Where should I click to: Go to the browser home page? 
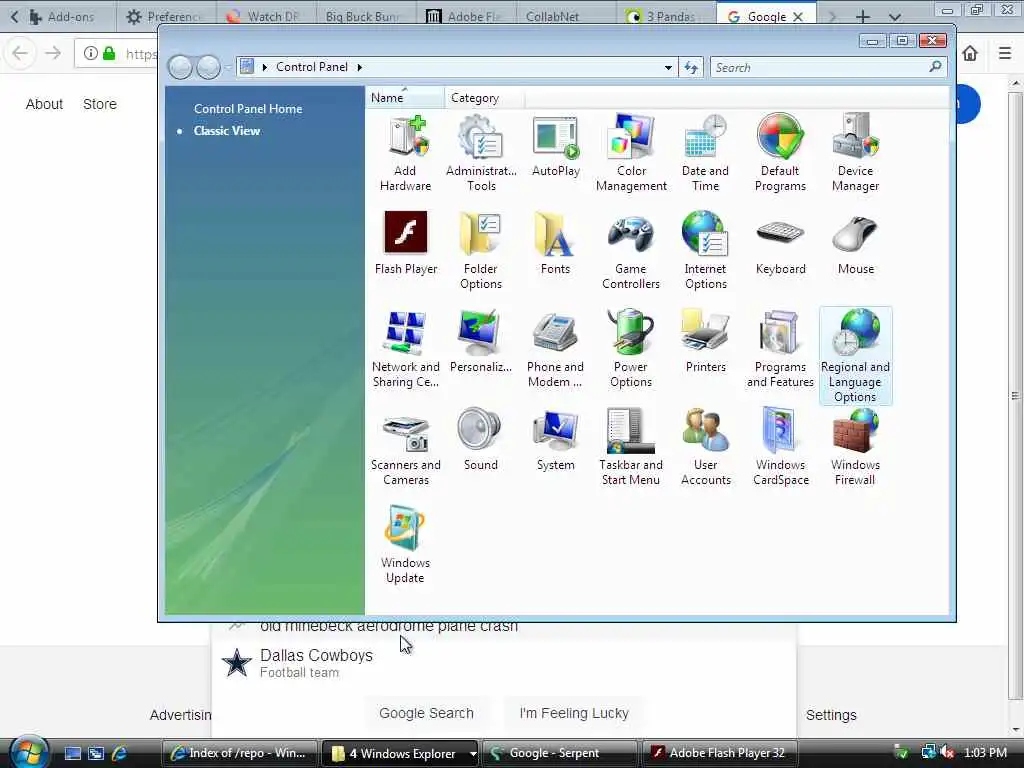pyautogui.click(x=970, y=53)
